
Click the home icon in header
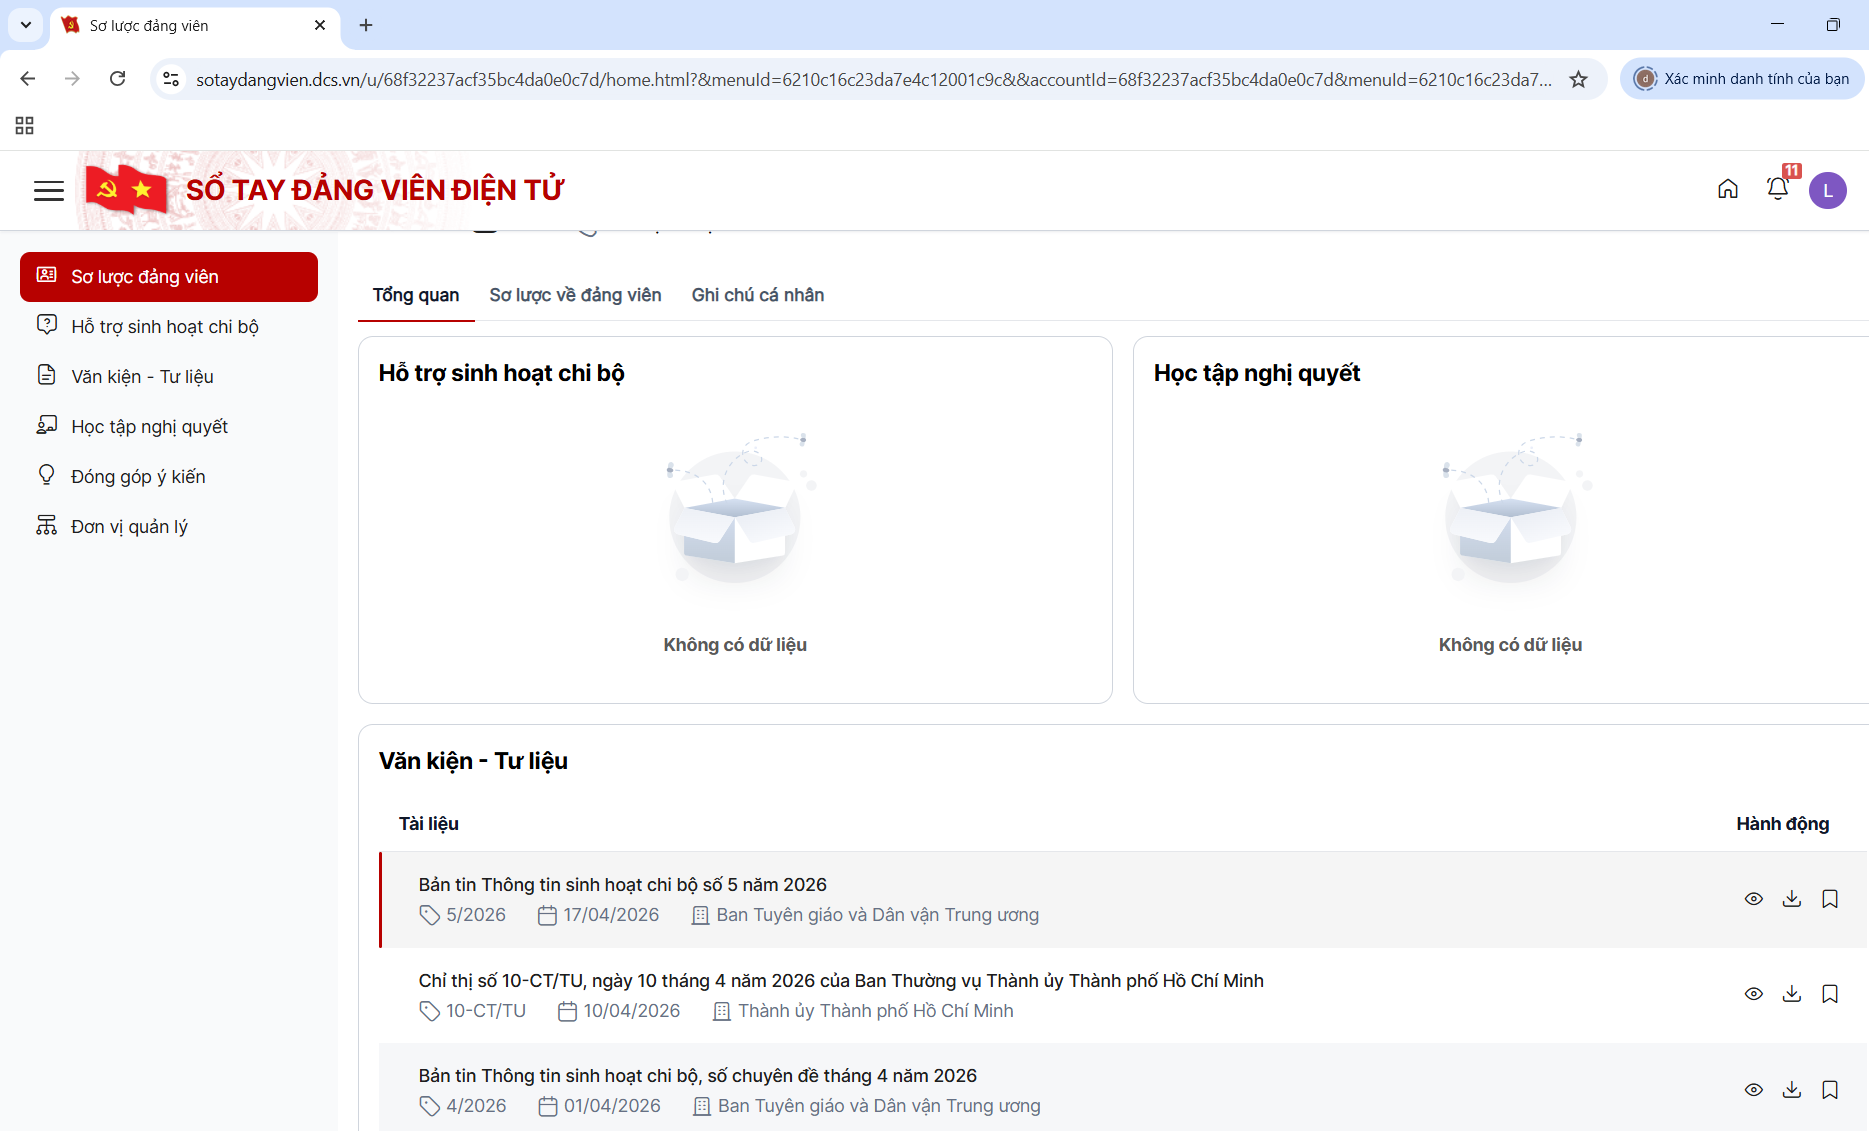pos(1727,189)
